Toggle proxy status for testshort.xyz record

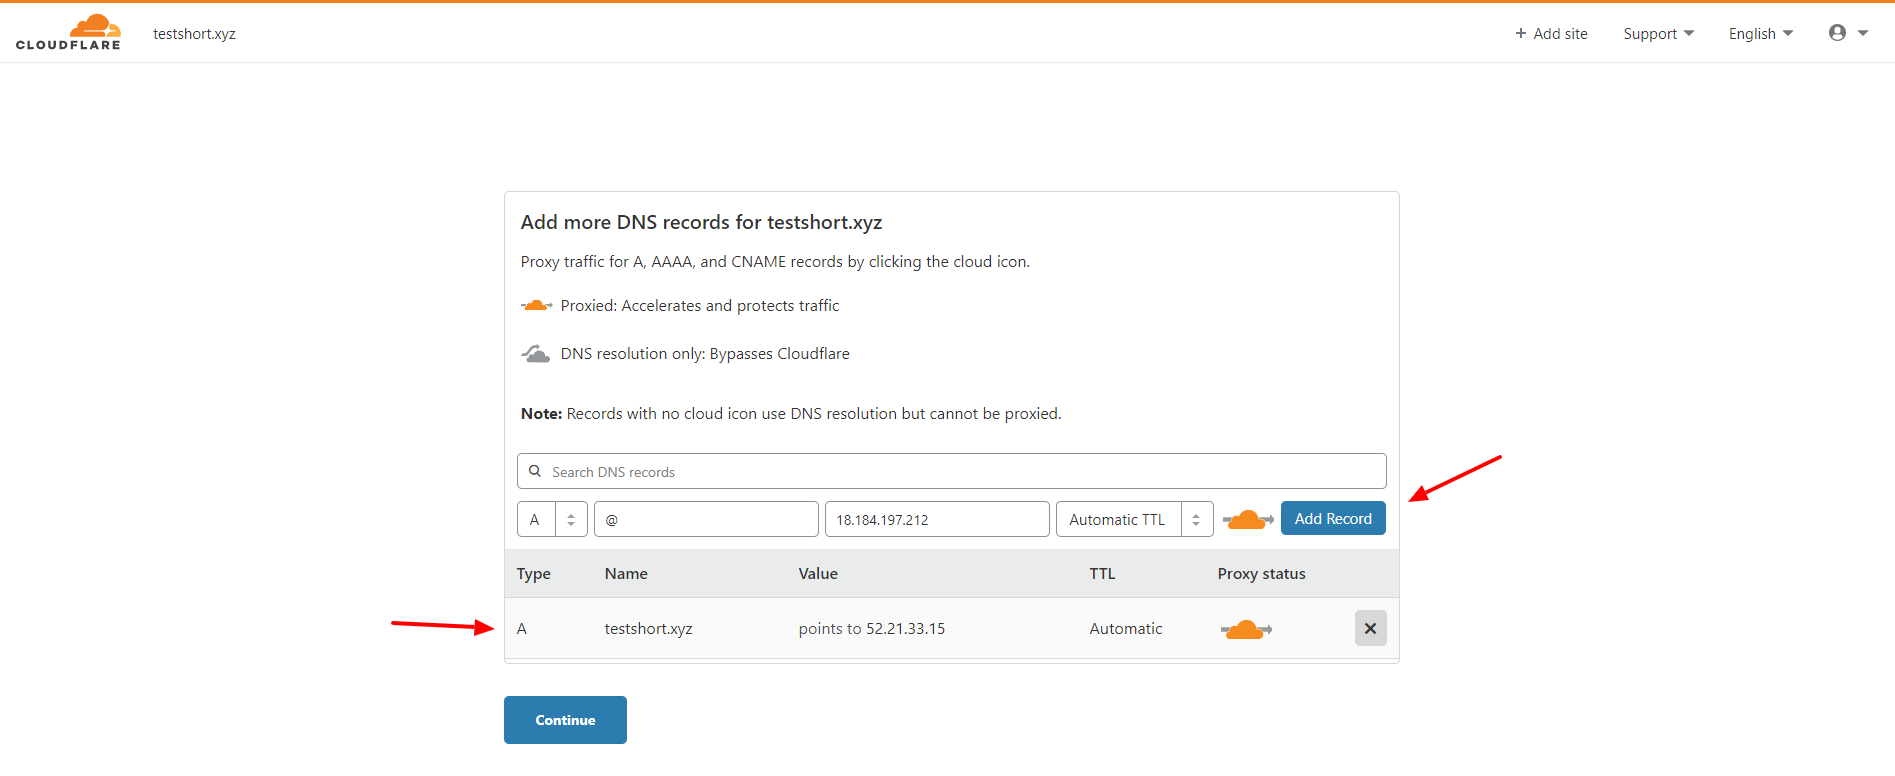click(x=1246, y=629)
